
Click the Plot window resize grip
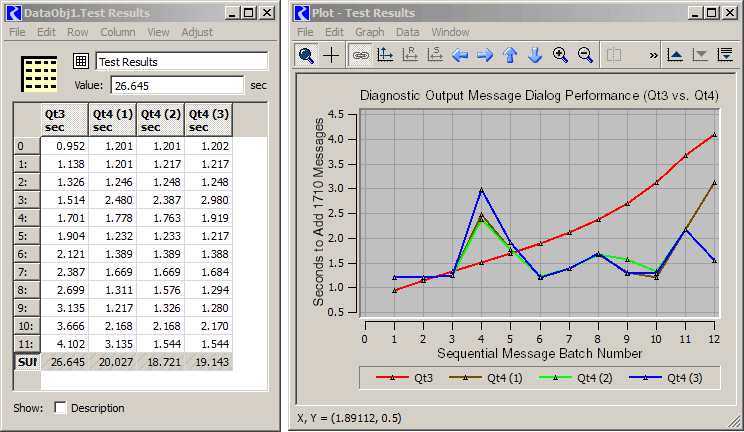(735, 421)
